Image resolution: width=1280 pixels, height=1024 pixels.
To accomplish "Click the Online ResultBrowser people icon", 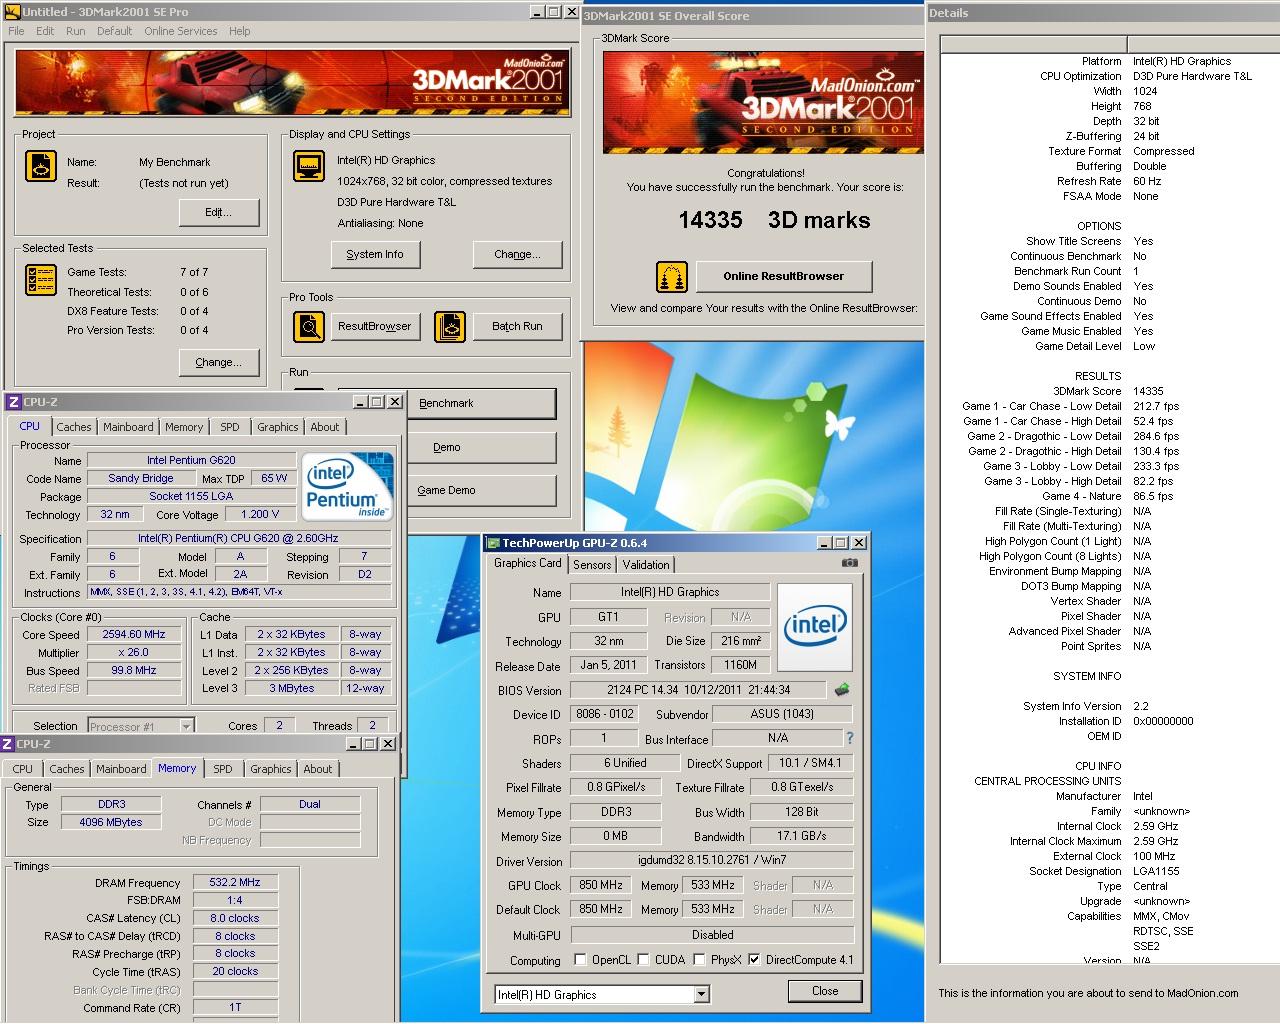I will (672, 276).
